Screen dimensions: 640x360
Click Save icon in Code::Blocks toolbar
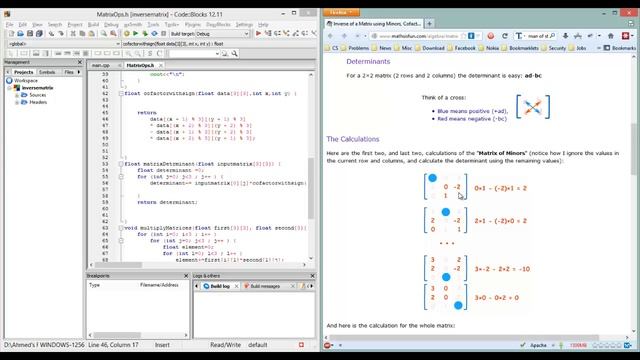click(x=30, y=34)
